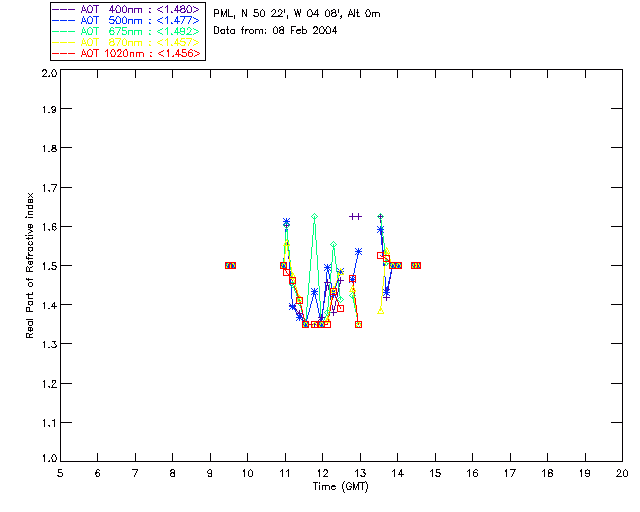Click the 1.8 tick label on y-axis
This screenshot has width=640, height=512.
49,148
